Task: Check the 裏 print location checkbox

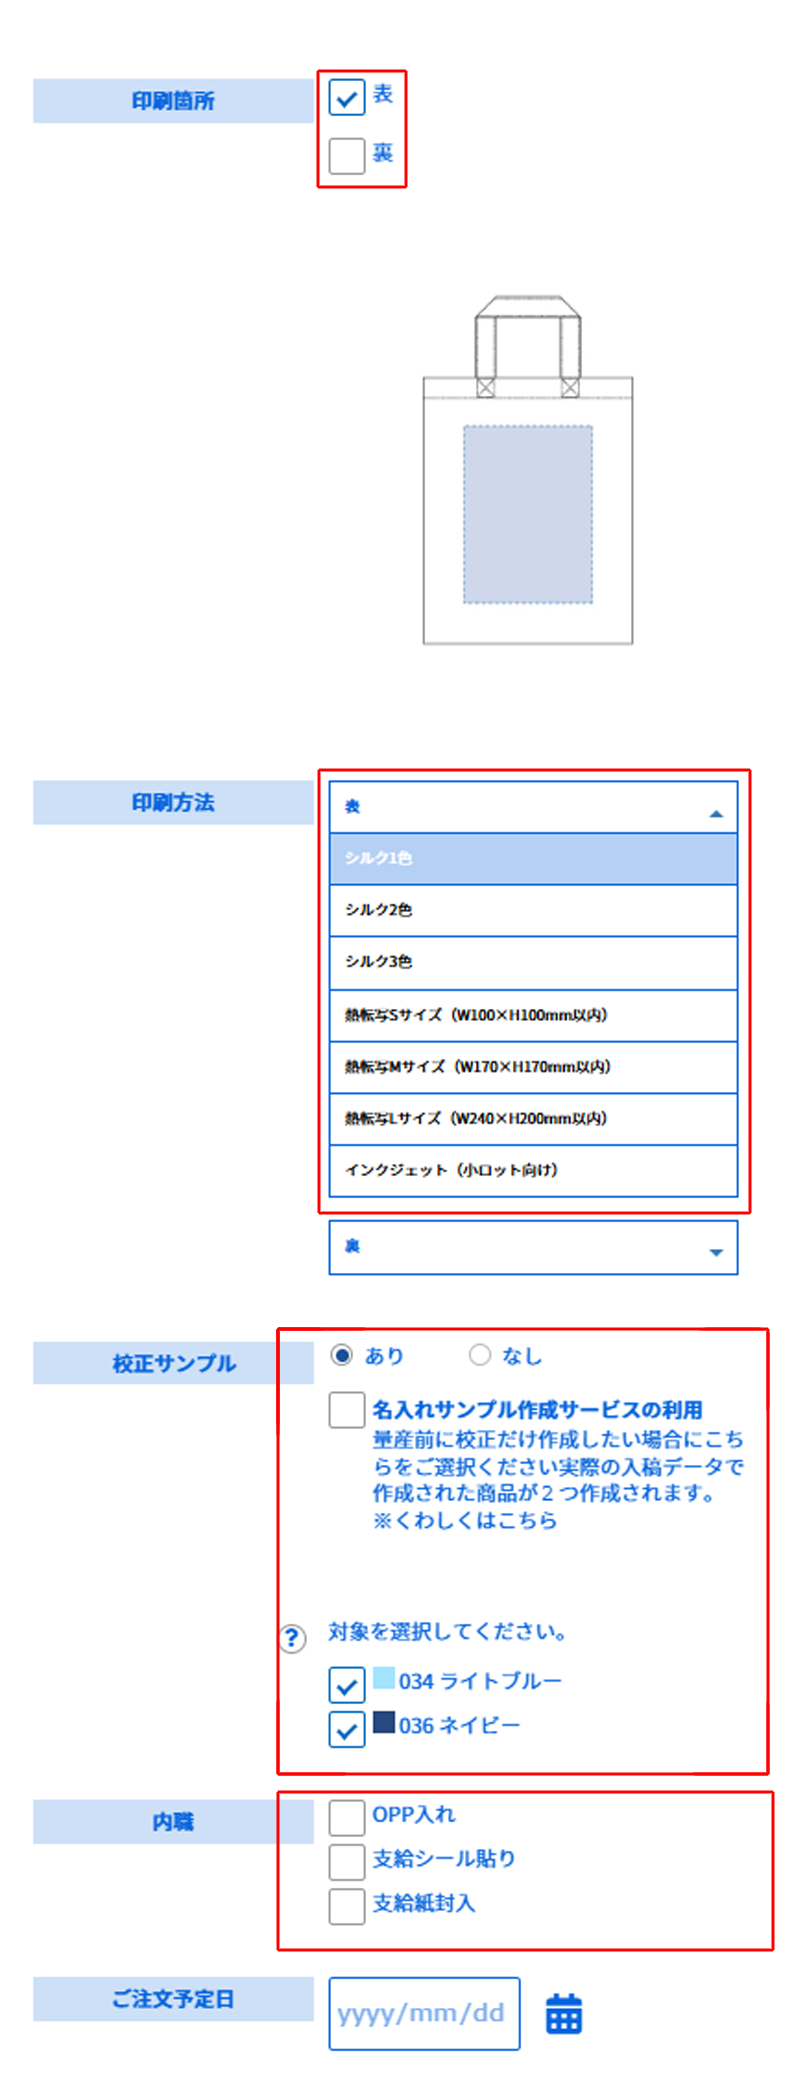Action: [x=347, y=156]
